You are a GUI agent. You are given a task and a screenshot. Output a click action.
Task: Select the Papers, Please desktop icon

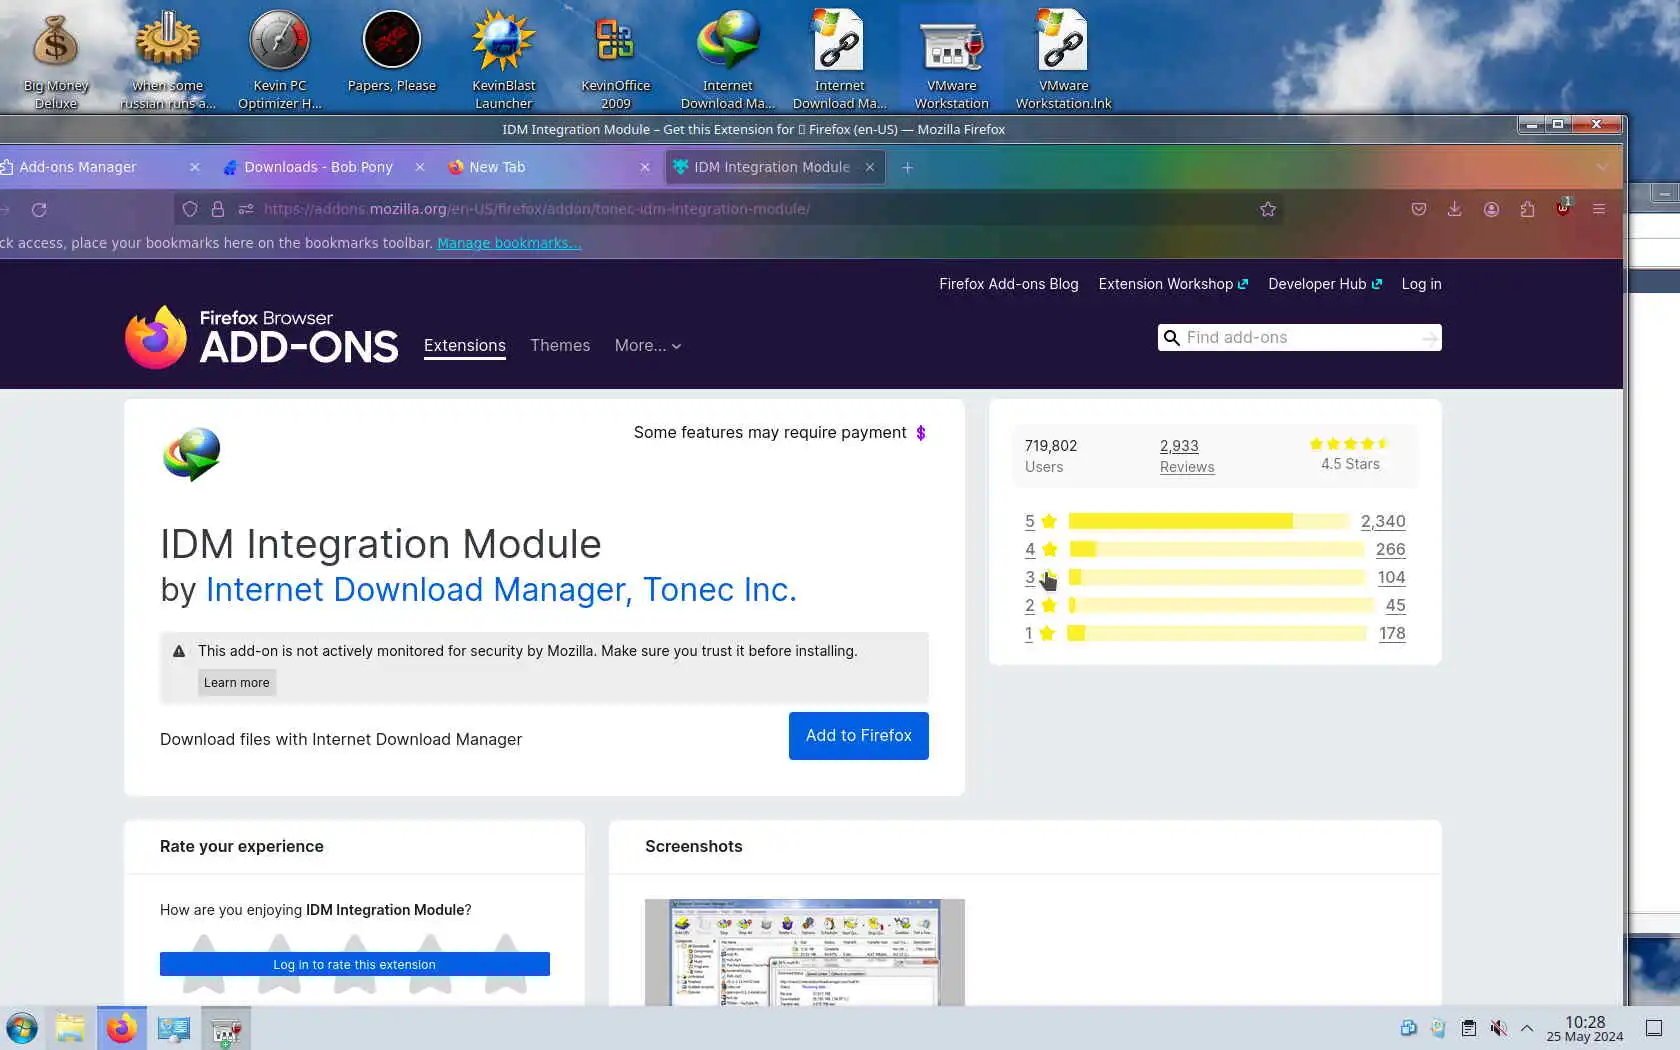pos(392,52)
